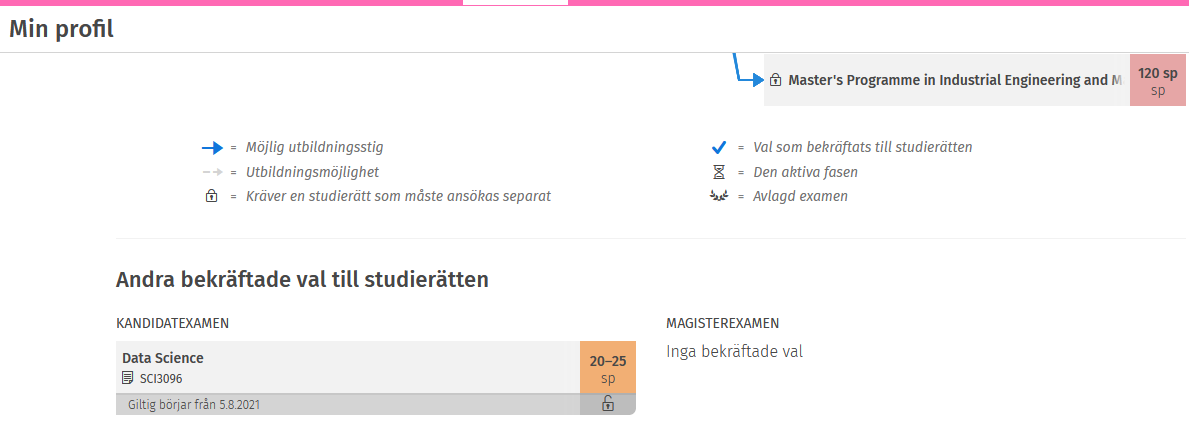Click the open padlock icon under Data Science credits
This screenshot has width=1189, height=439.
click(607, 404)
